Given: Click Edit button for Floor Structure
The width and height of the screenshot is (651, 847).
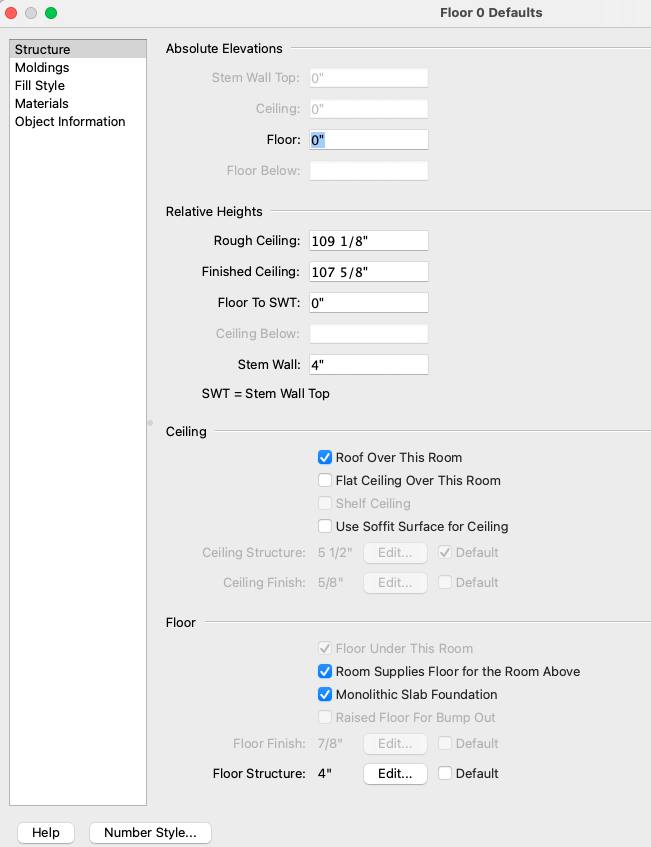Looking at the screenshot, I should pyautogui.click(x=395, y=774).
